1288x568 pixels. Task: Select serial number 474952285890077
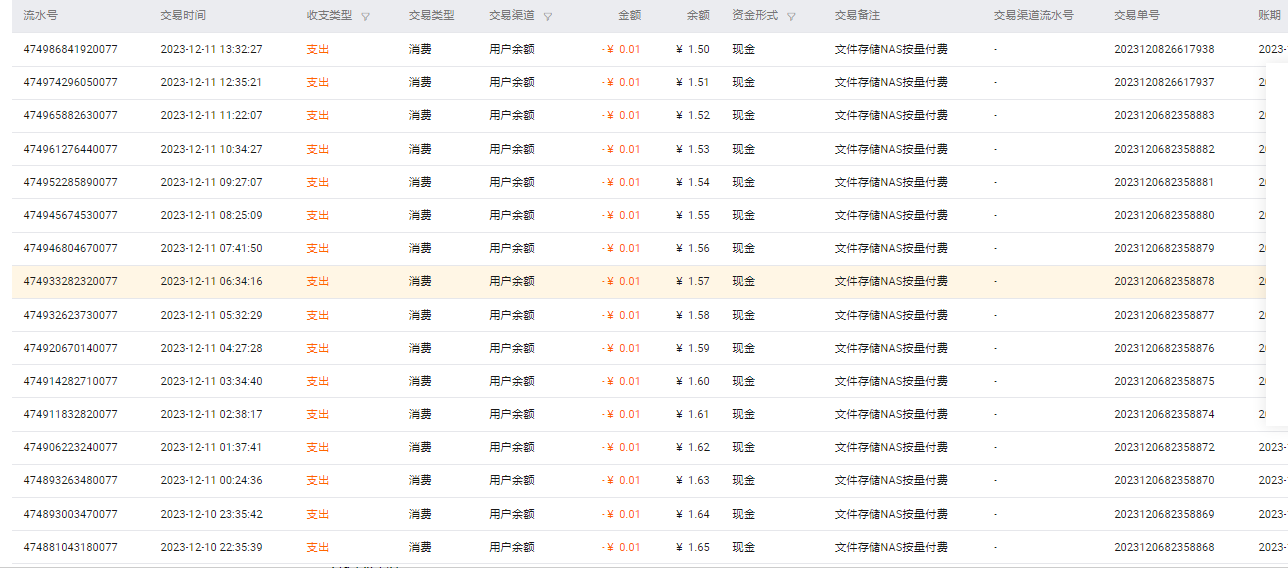point(70,183)
